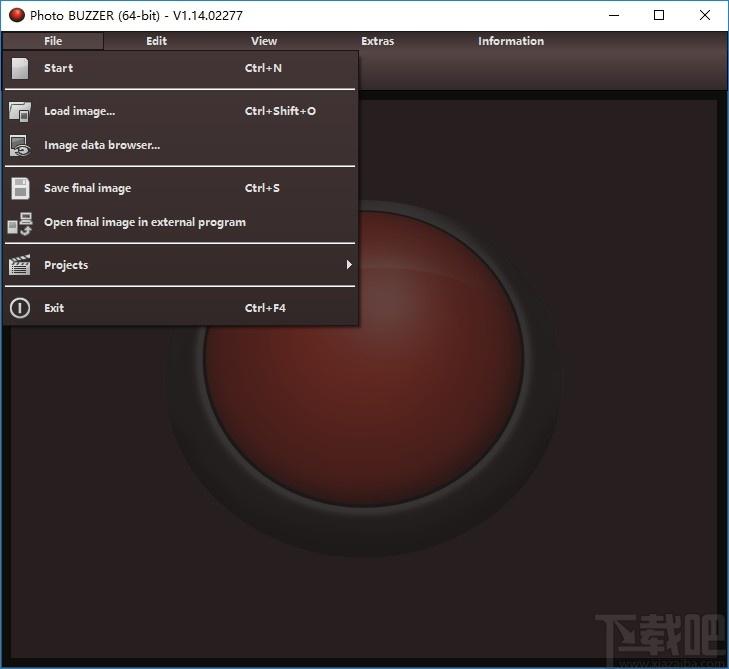
Task: Click the Projects clapperboard icon
Action: pyautogui.click(x=20, y=265)
